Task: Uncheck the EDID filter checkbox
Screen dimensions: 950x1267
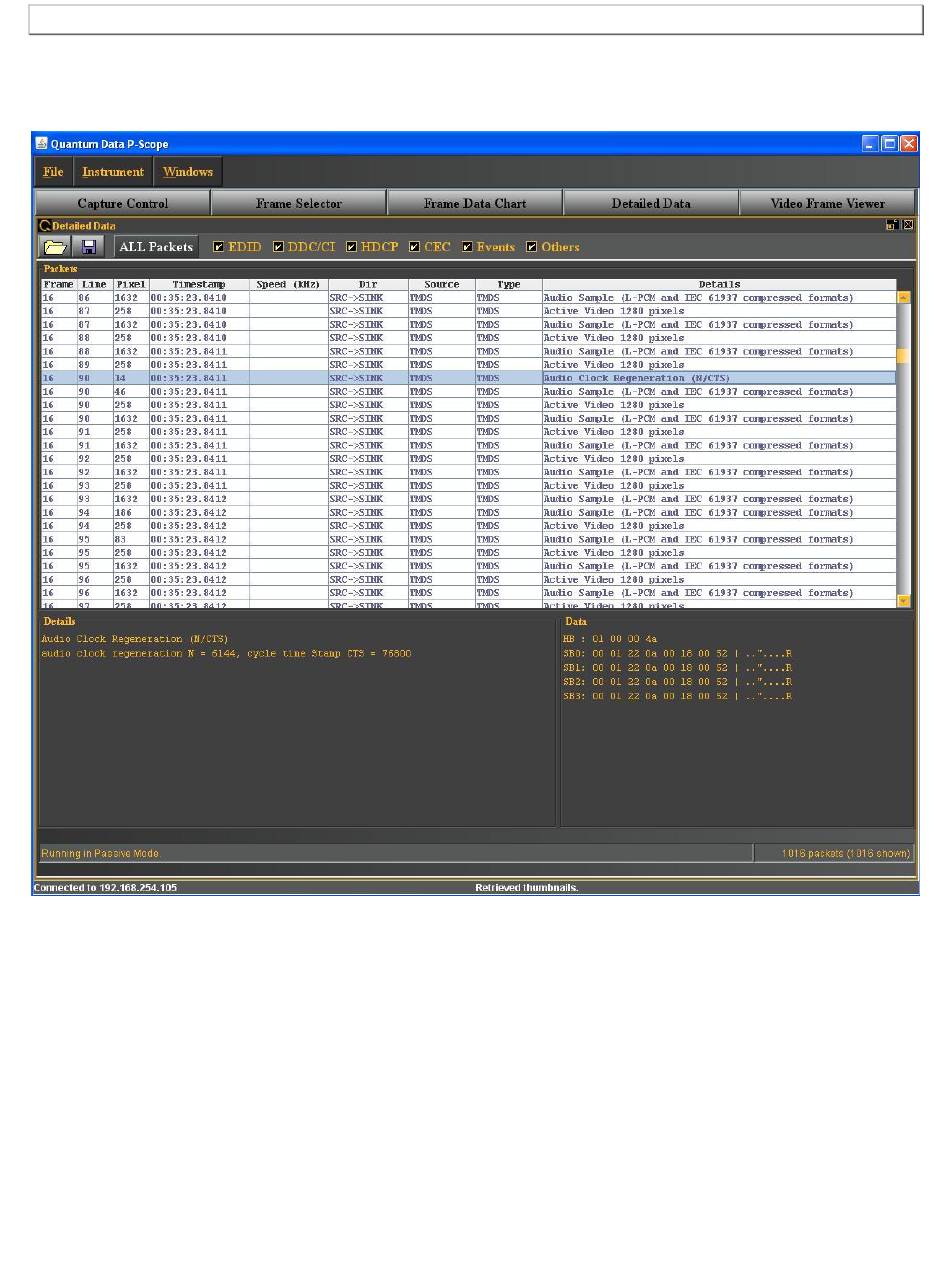Action: [219, 247]
